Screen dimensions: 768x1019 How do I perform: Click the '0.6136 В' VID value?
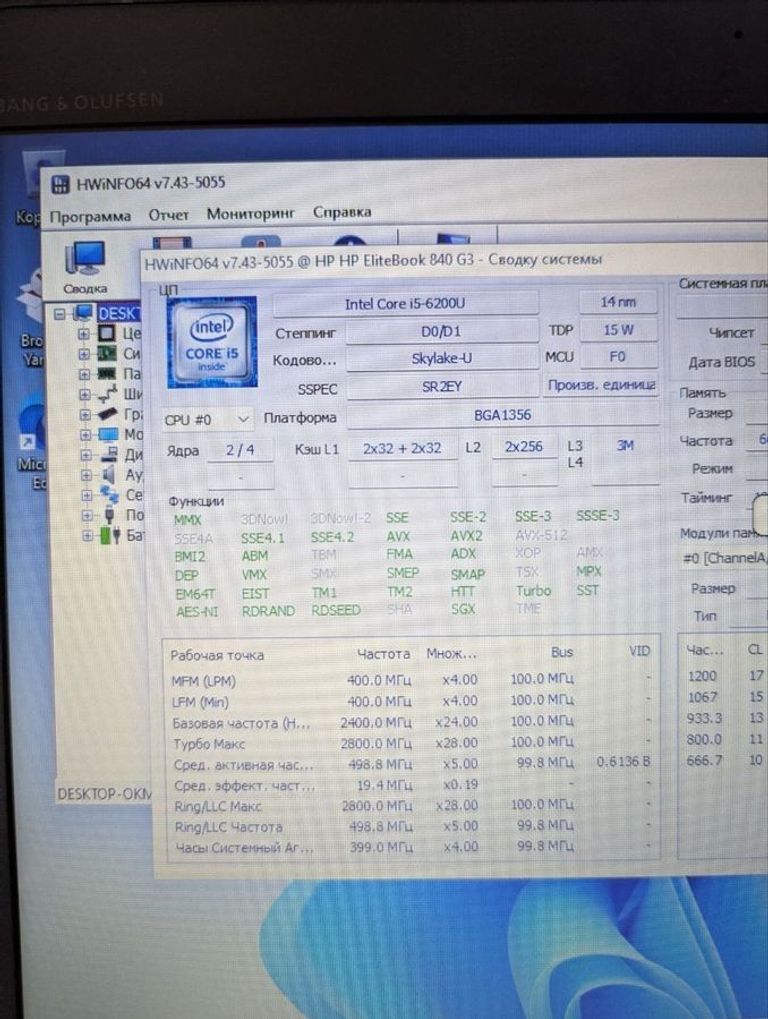click(623, 761)
